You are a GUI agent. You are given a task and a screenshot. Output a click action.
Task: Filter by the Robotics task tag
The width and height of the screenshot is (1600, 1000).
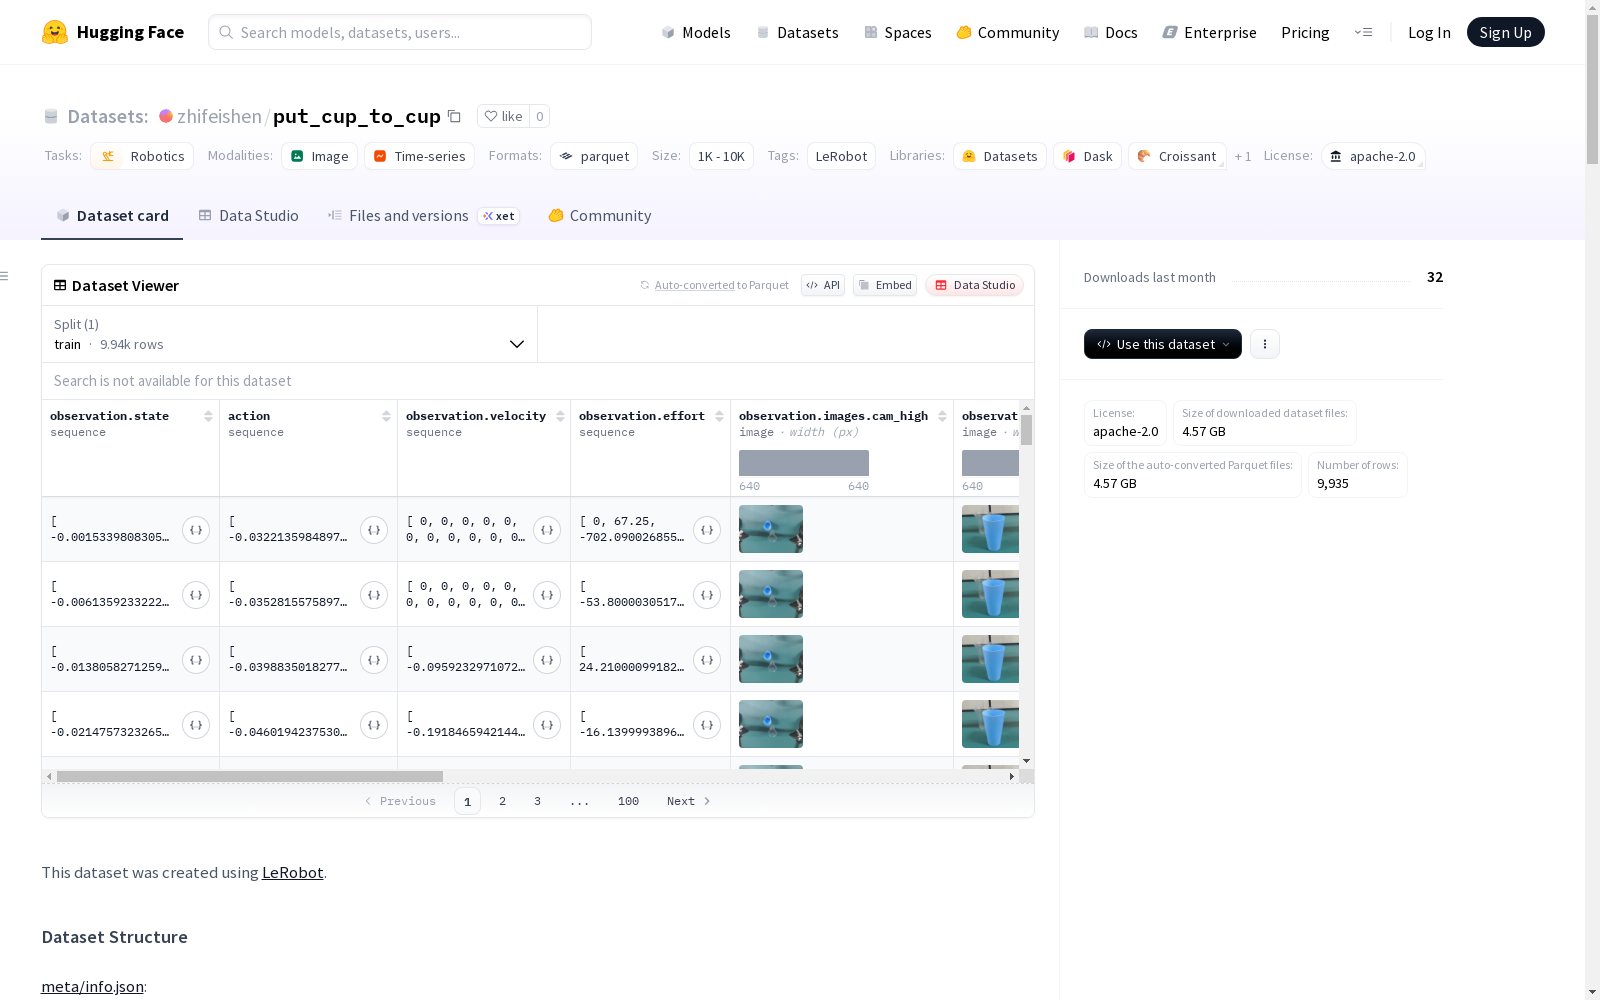pos(142,156)
